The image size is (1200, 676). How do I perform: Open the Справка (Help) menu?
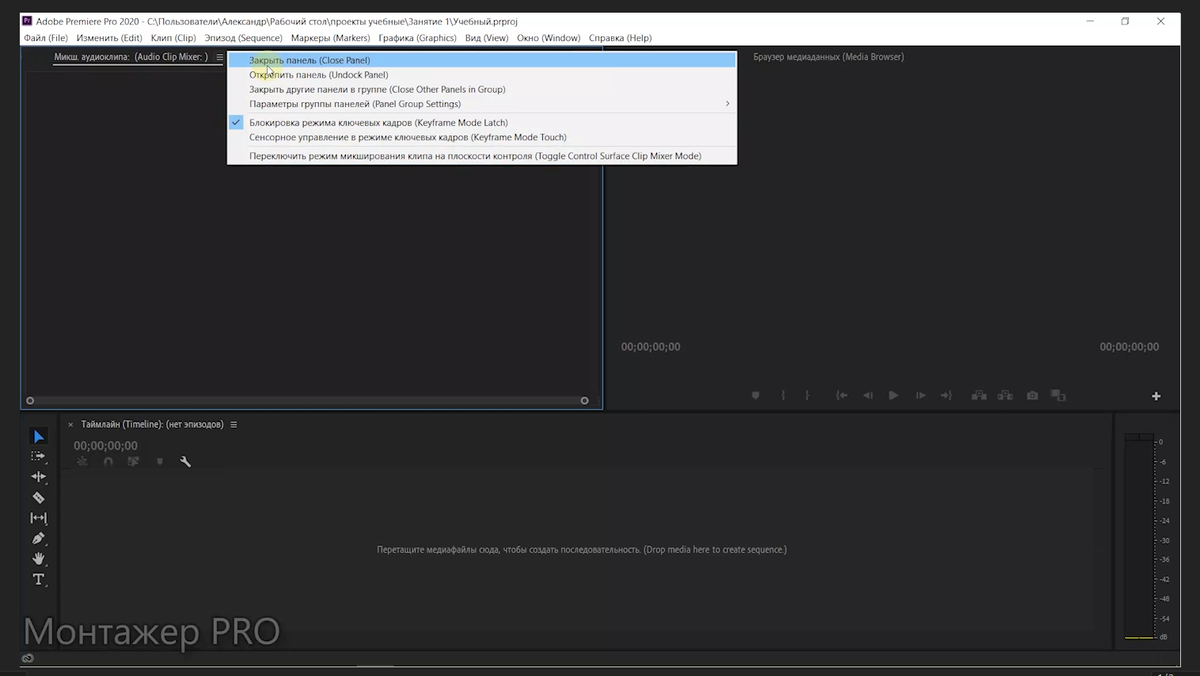(620, 38)
